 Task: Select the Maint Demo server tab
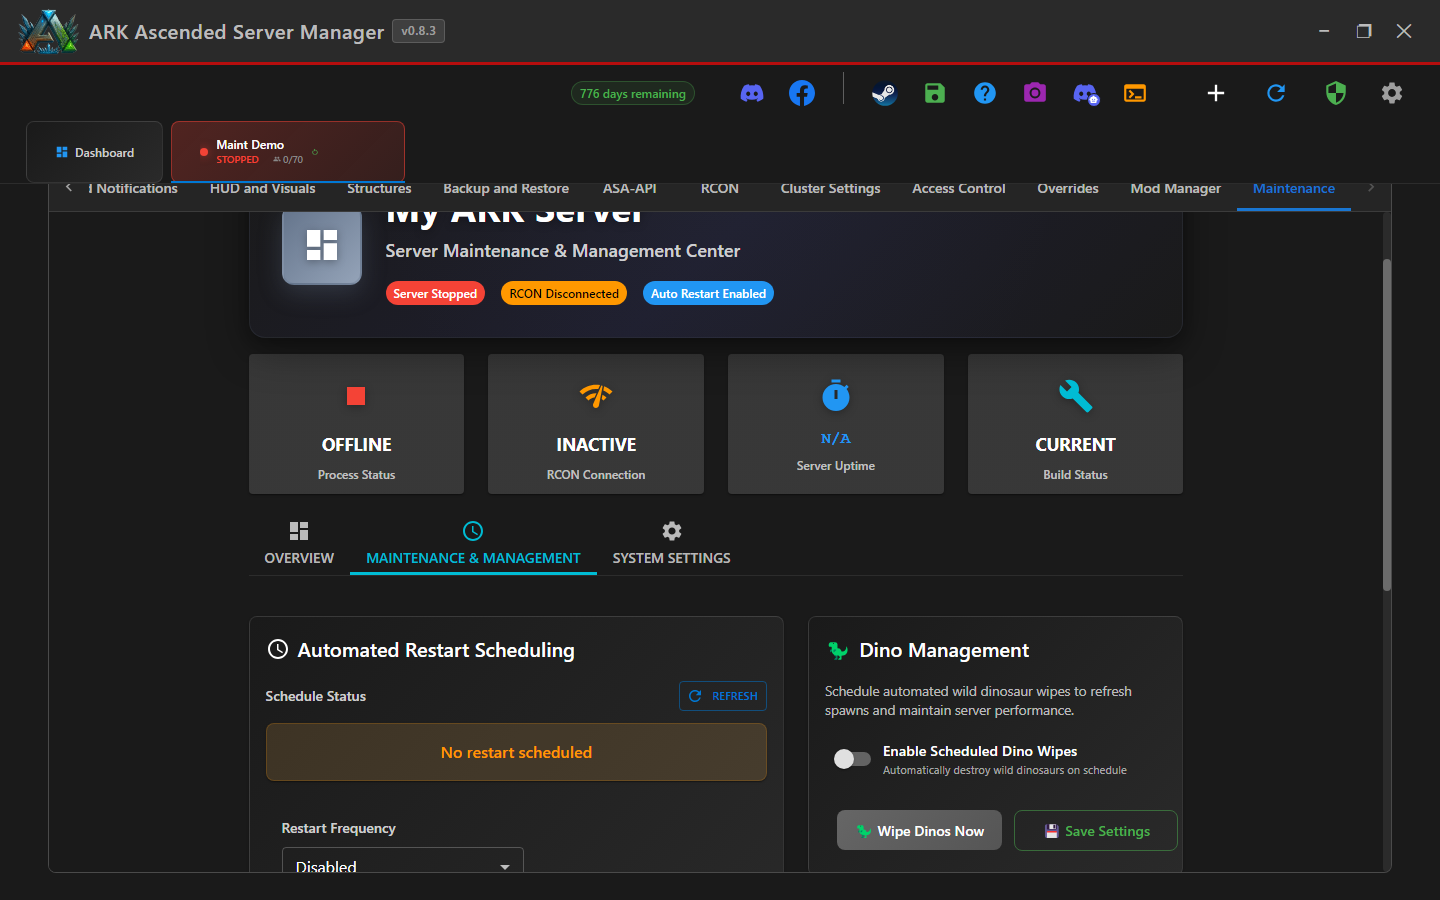pyautogui.click(x=288, y=152)
